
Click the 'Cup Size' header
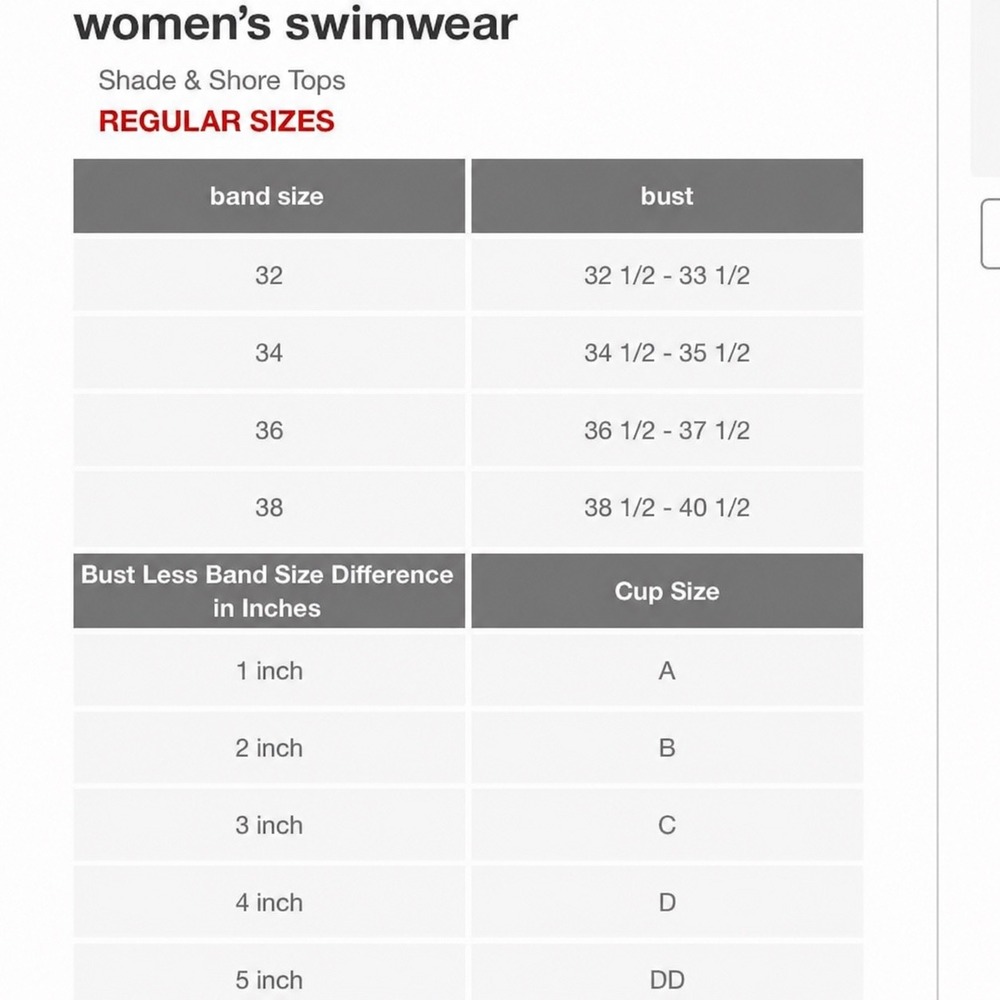(666, 591)
